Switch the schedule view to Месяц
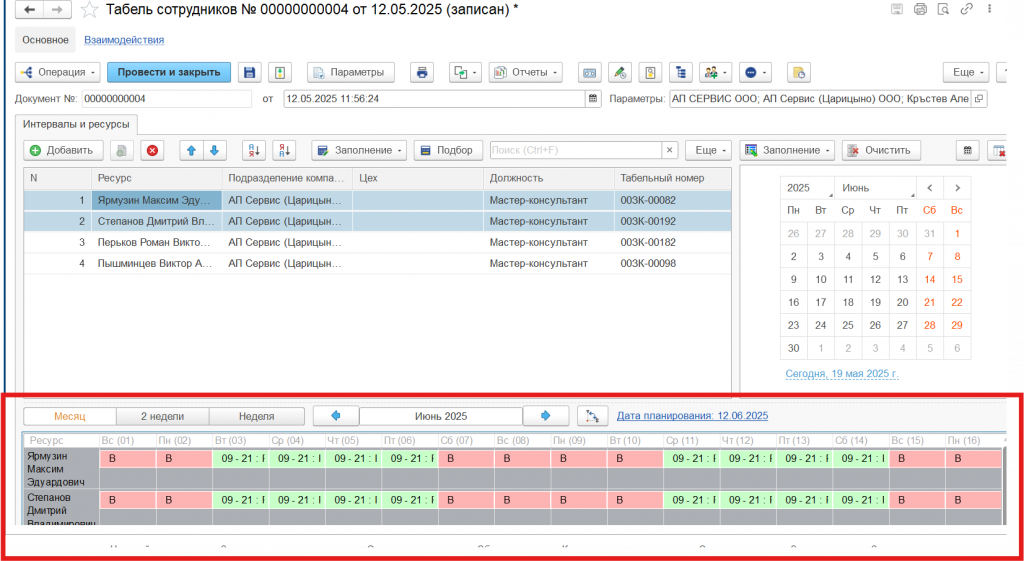Viewport: 1024px width, 561px height. click(x=69, y=416)
